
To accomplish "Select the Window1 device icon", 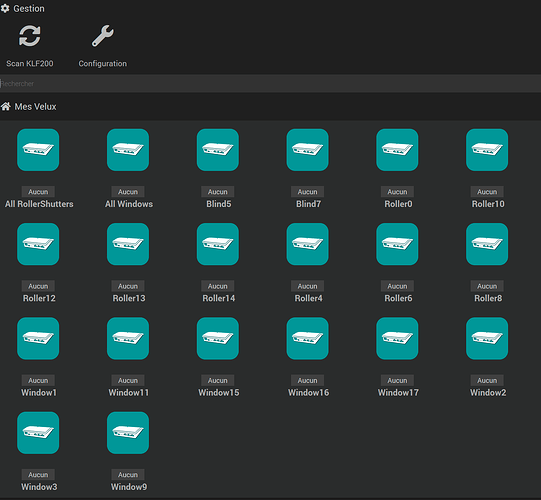I will click(38, 338).
